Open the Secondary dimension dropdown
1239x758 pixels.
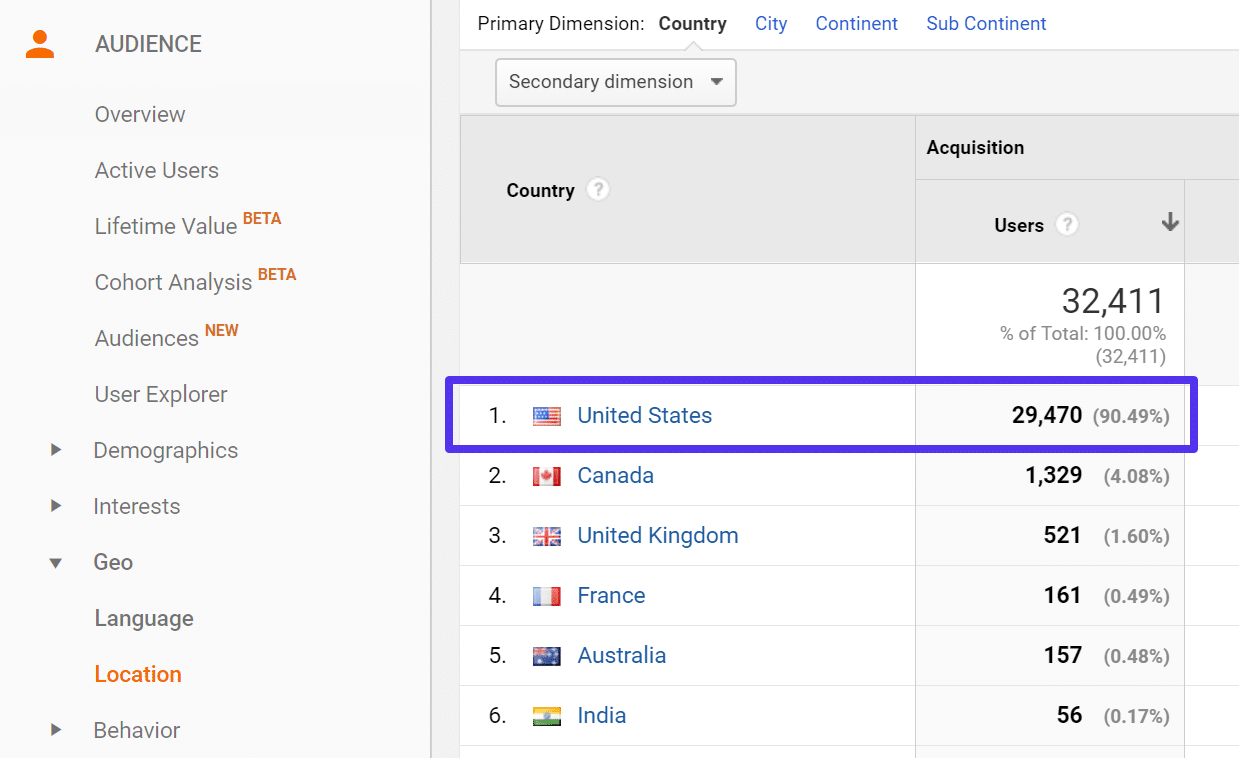[x=614, y=81]
